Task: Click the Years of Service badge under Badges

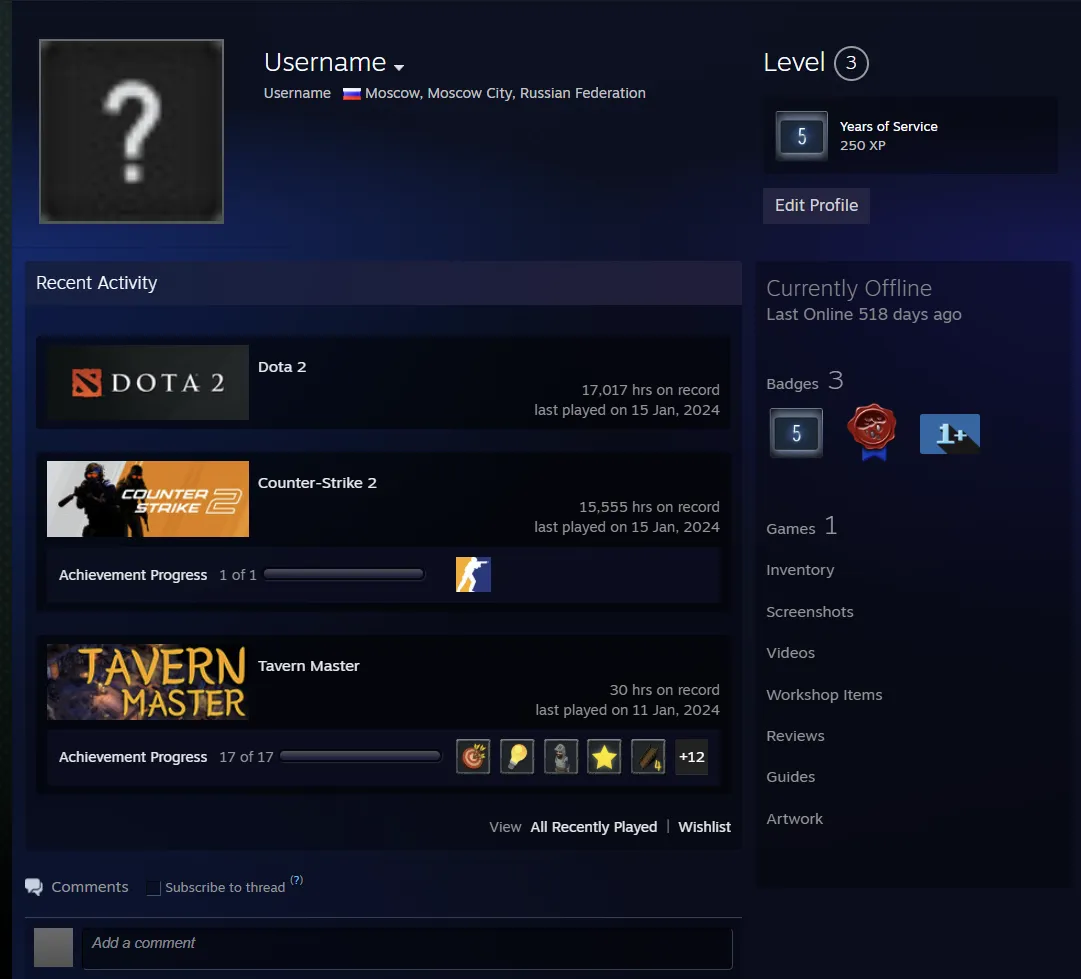Action: click(x=796, y=433)
